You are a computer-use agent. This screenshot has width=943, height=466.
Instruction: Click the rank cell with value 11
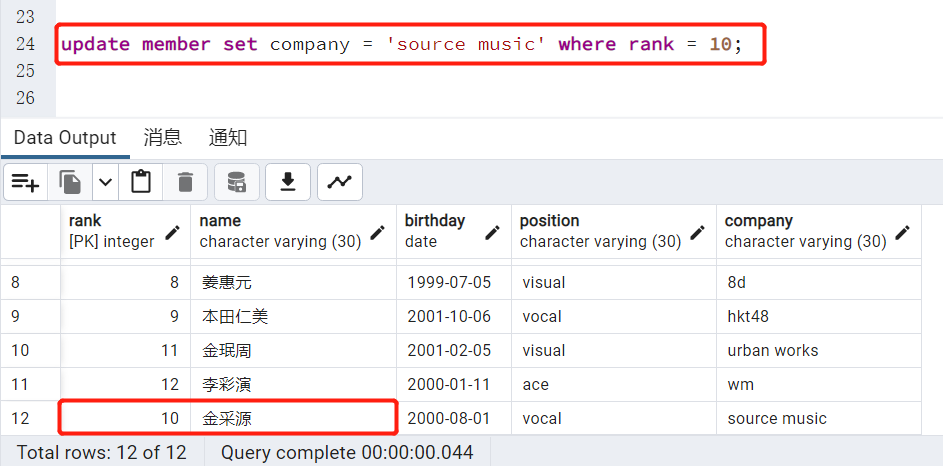pyautogui.click(x=125, y=350)
